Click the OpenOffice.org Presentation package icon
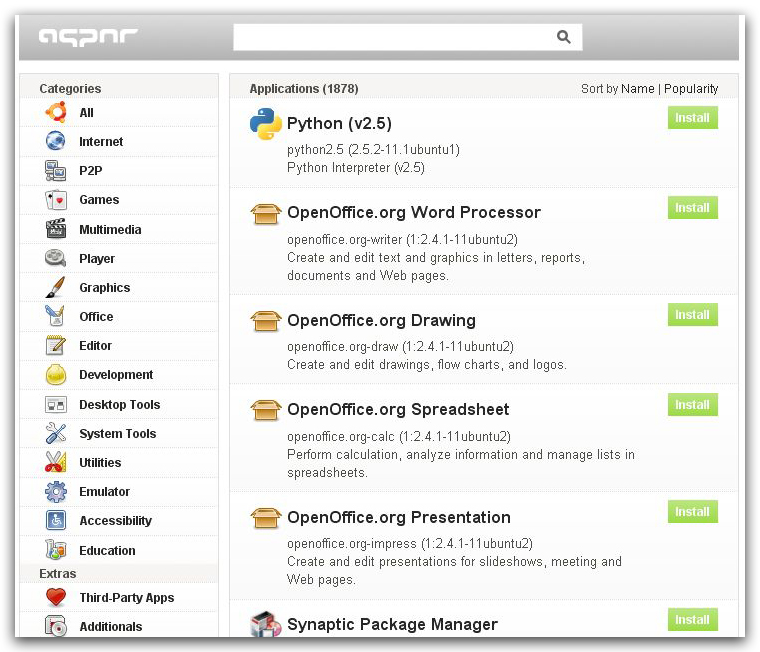The height and width of the screenshot is (652, 760). pos(266,518)
